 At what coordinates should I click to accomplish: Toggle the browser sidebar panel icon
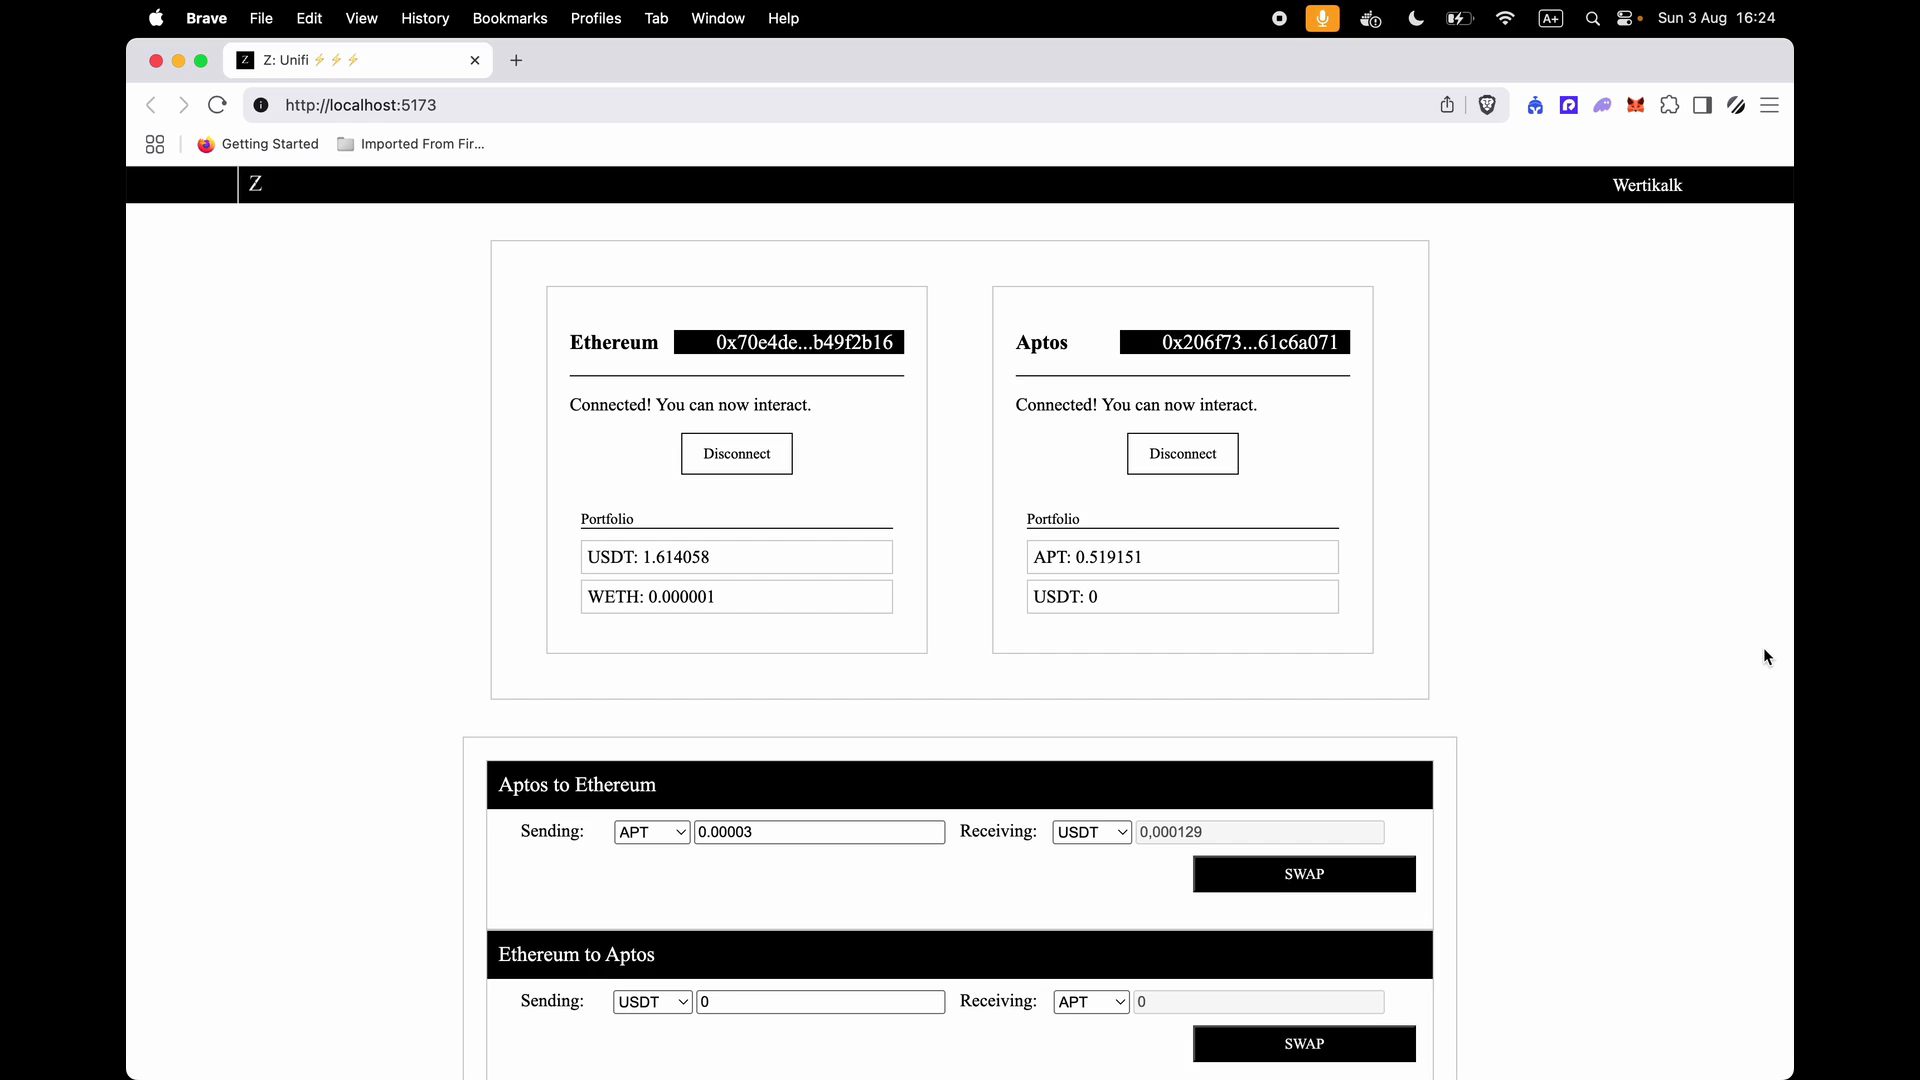click(1702, 105)
